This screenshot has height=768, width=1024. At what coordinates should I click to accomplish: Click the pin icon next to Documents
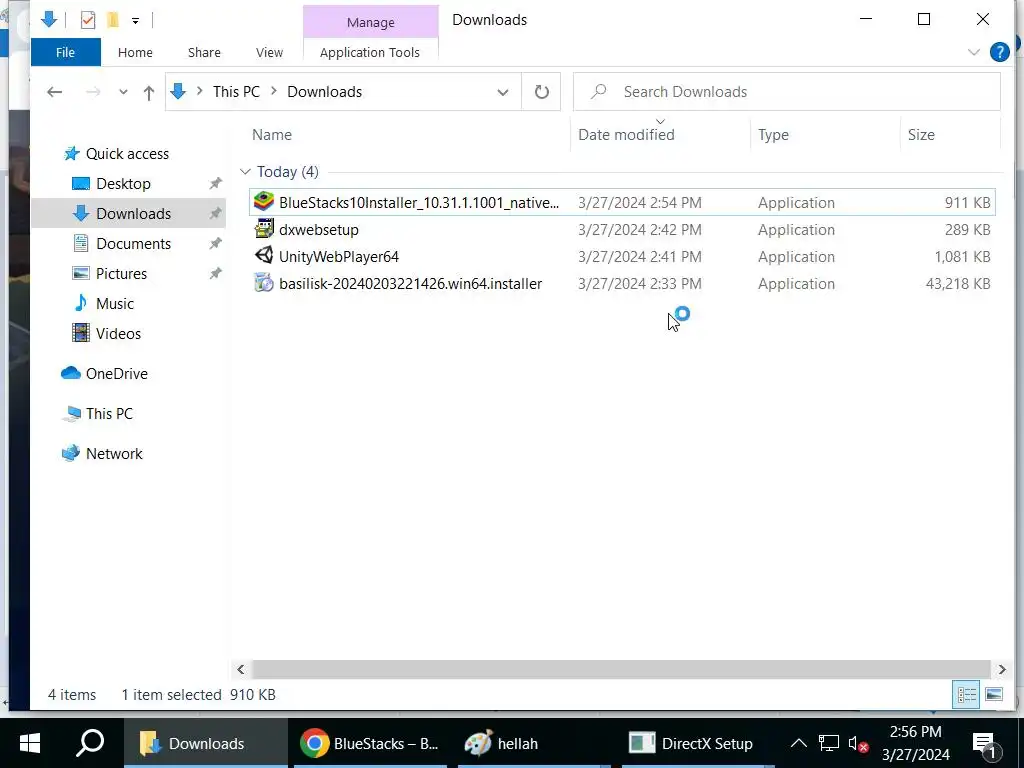[215, 244]
